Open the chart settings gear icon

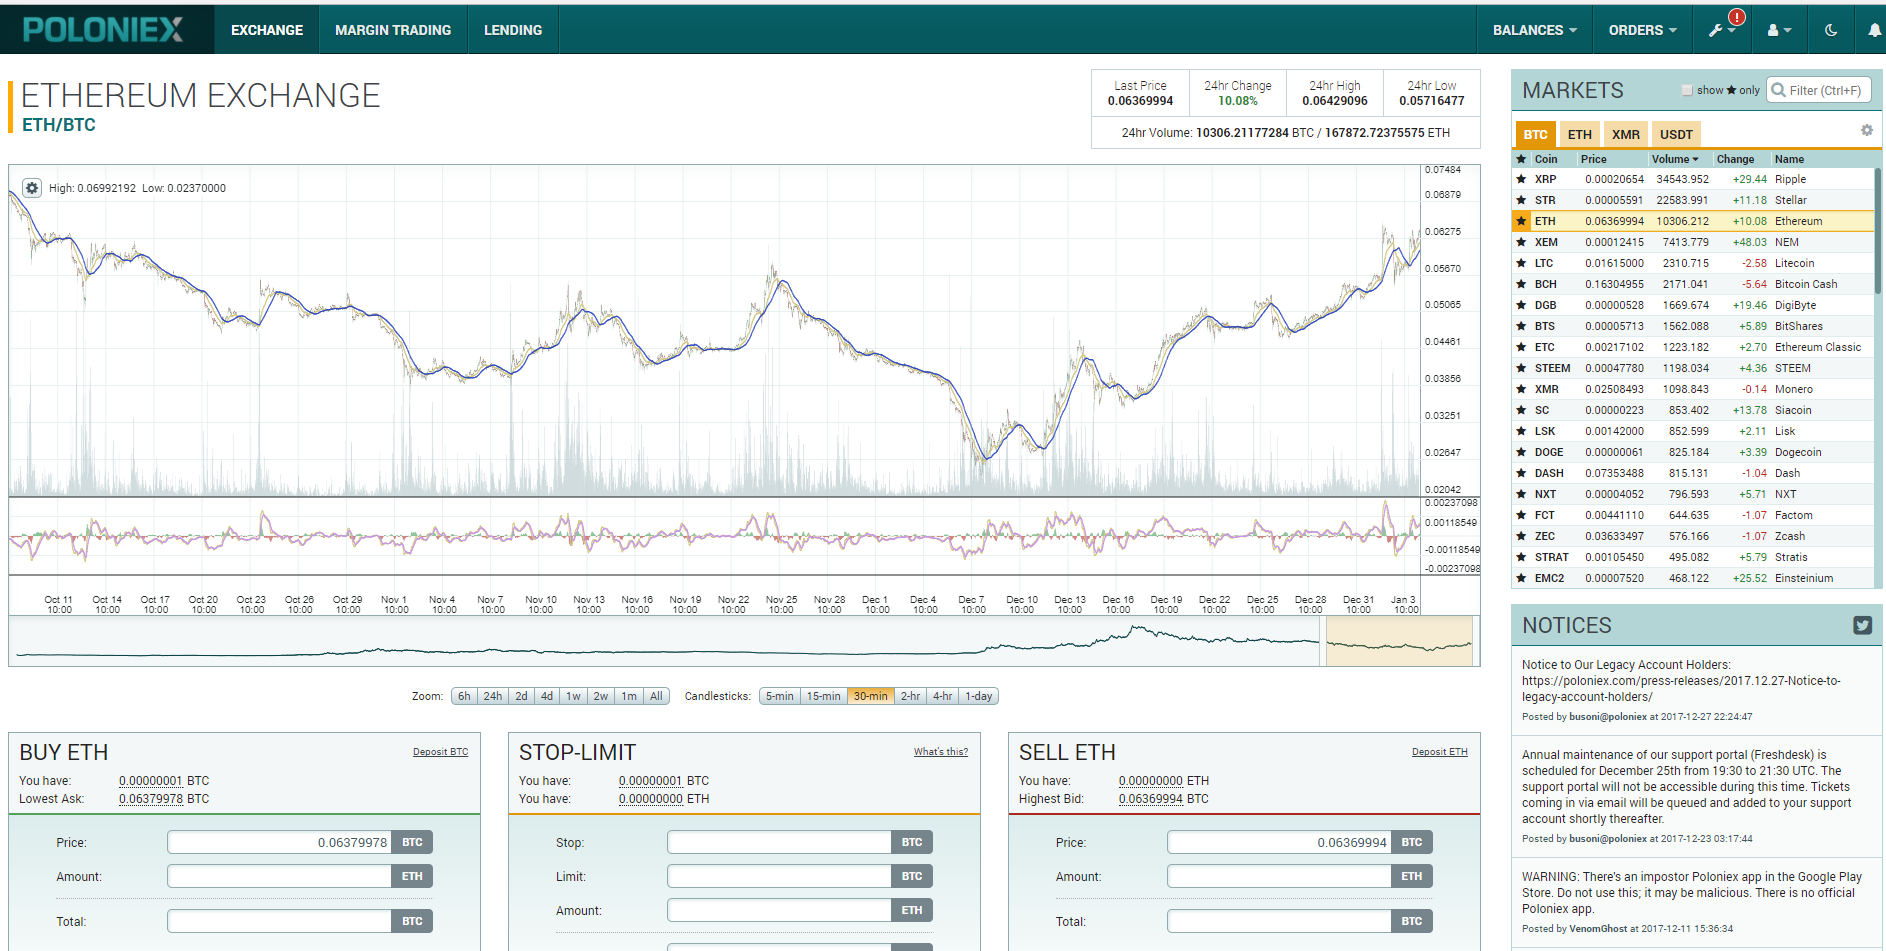32,188
